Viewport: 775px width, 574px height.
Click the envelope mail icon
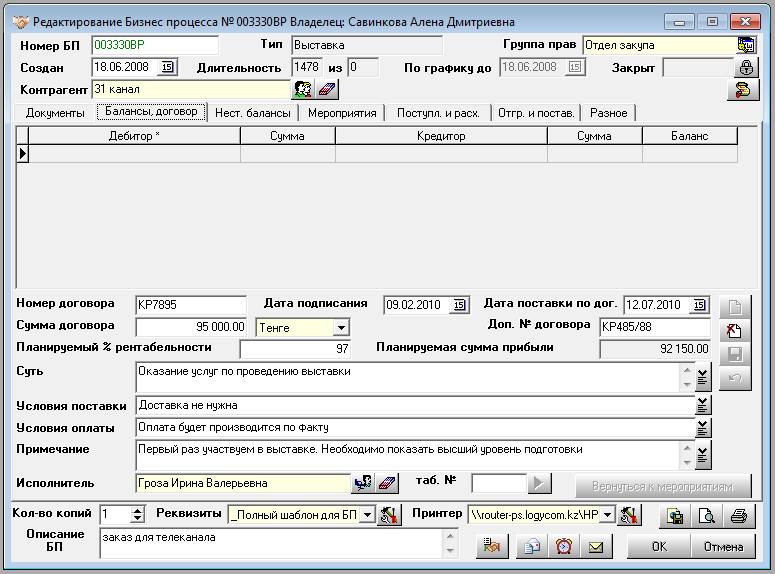click(596, 546)
